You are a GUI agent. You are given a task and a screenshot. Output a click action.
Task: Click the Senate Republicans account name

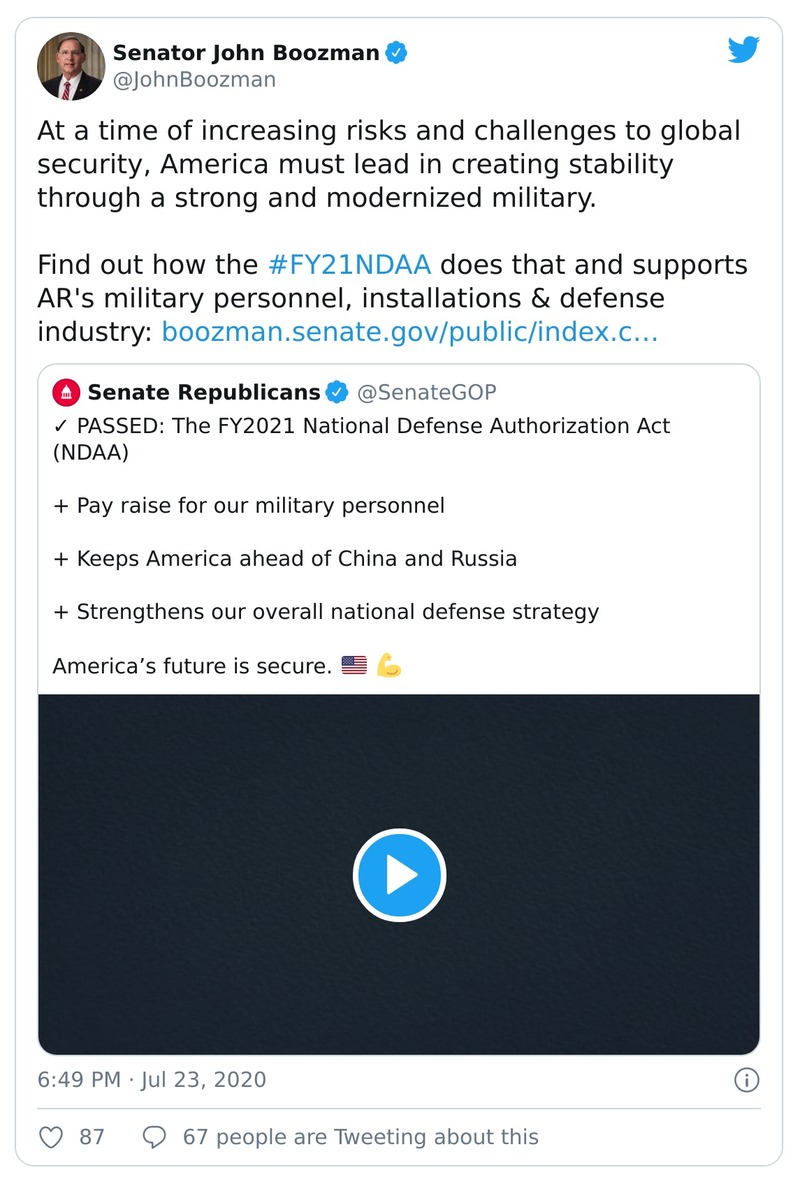click(204, 392)
